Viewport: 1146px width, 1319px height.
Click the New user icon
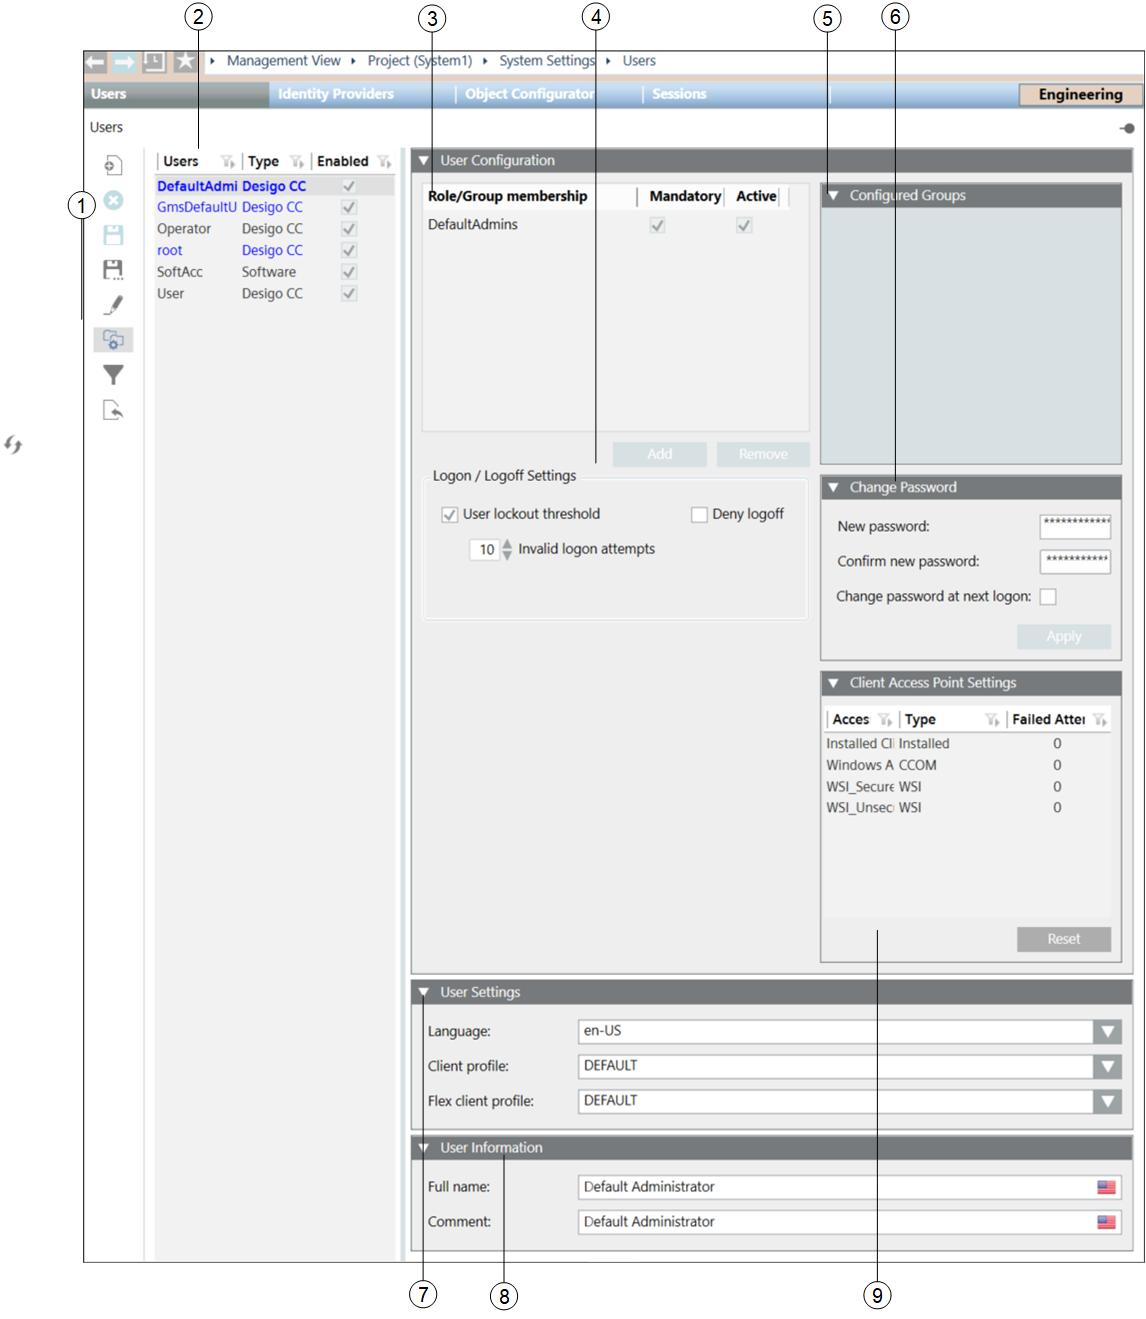click(112, 163)
